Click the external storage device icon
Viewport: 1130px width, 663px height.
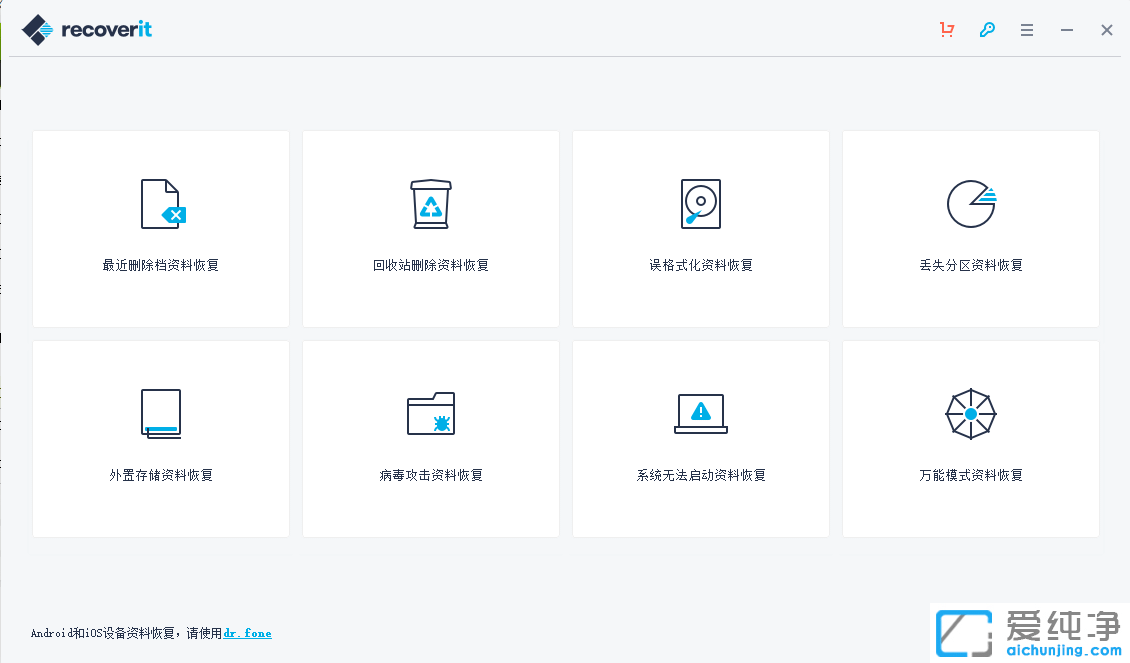(161, 414)
